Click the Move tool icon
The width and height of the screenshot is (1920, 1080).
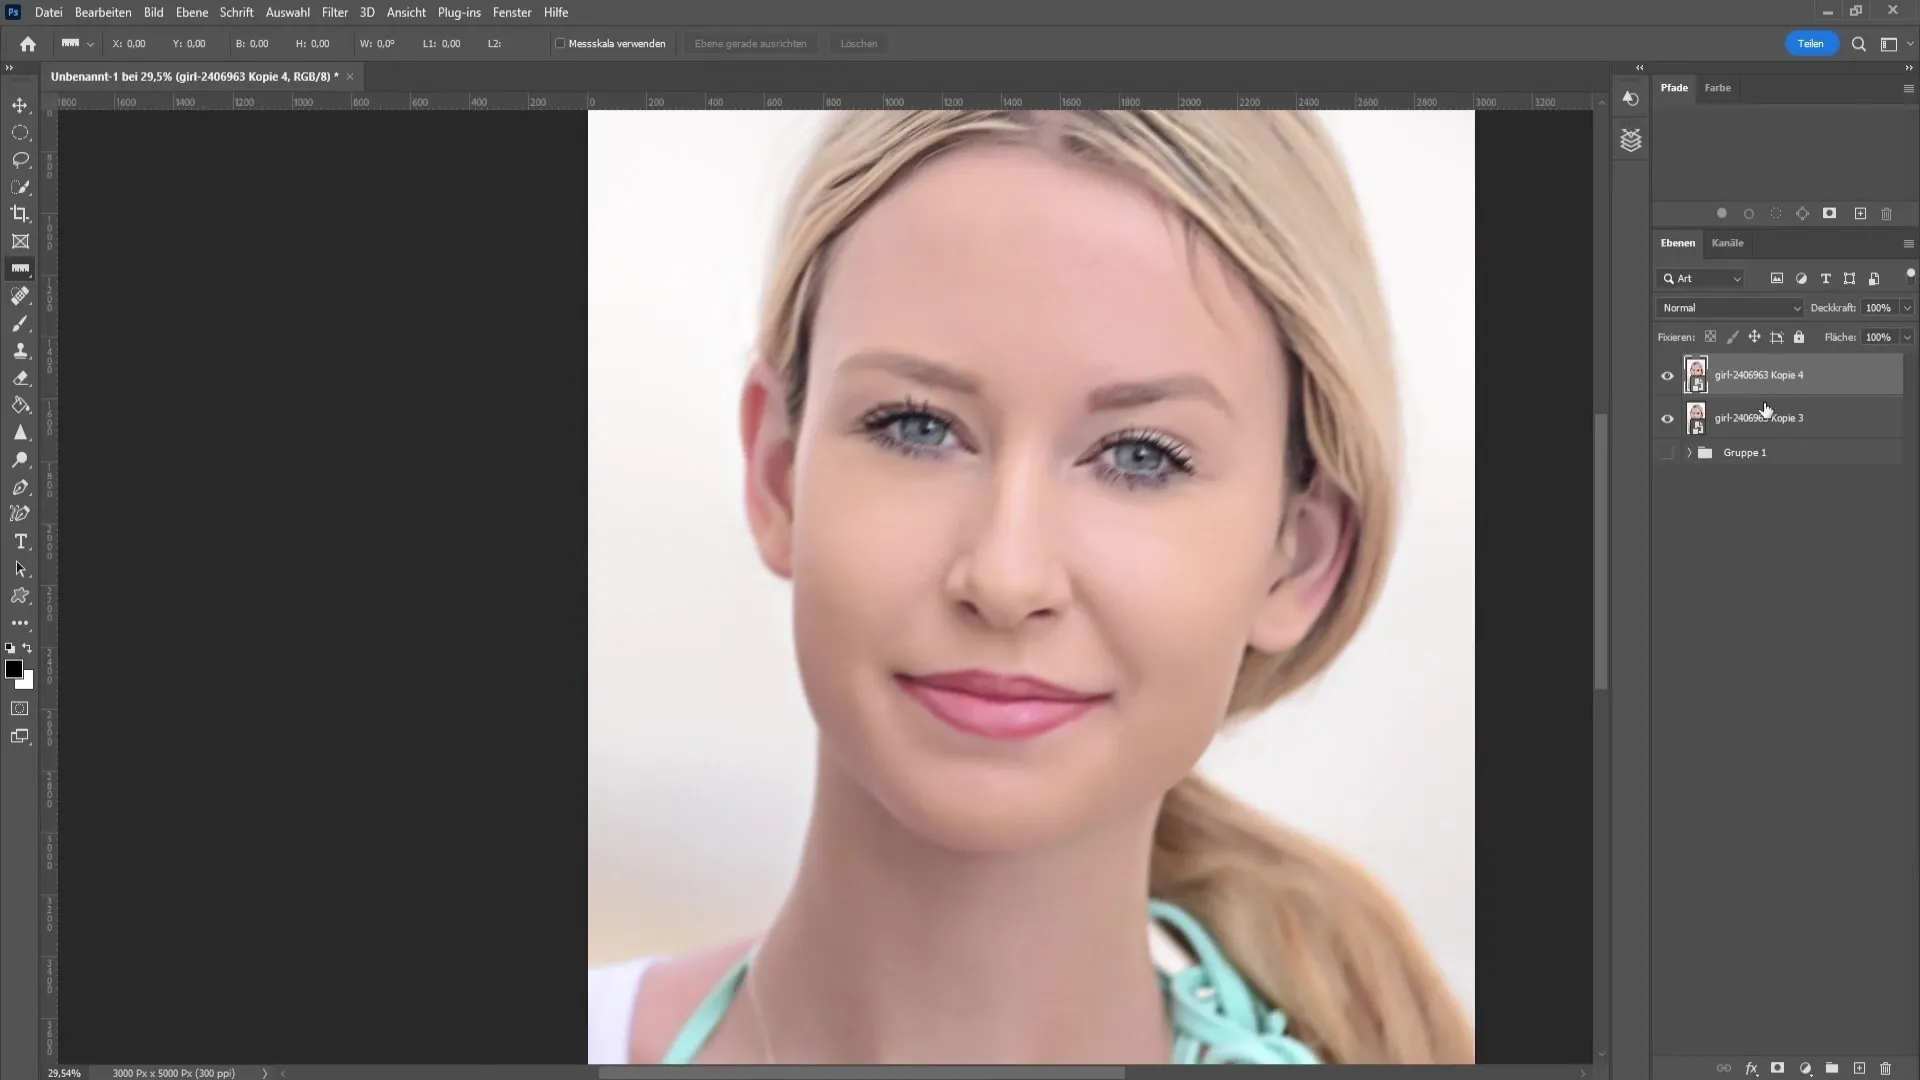click(x=20, y=104)
